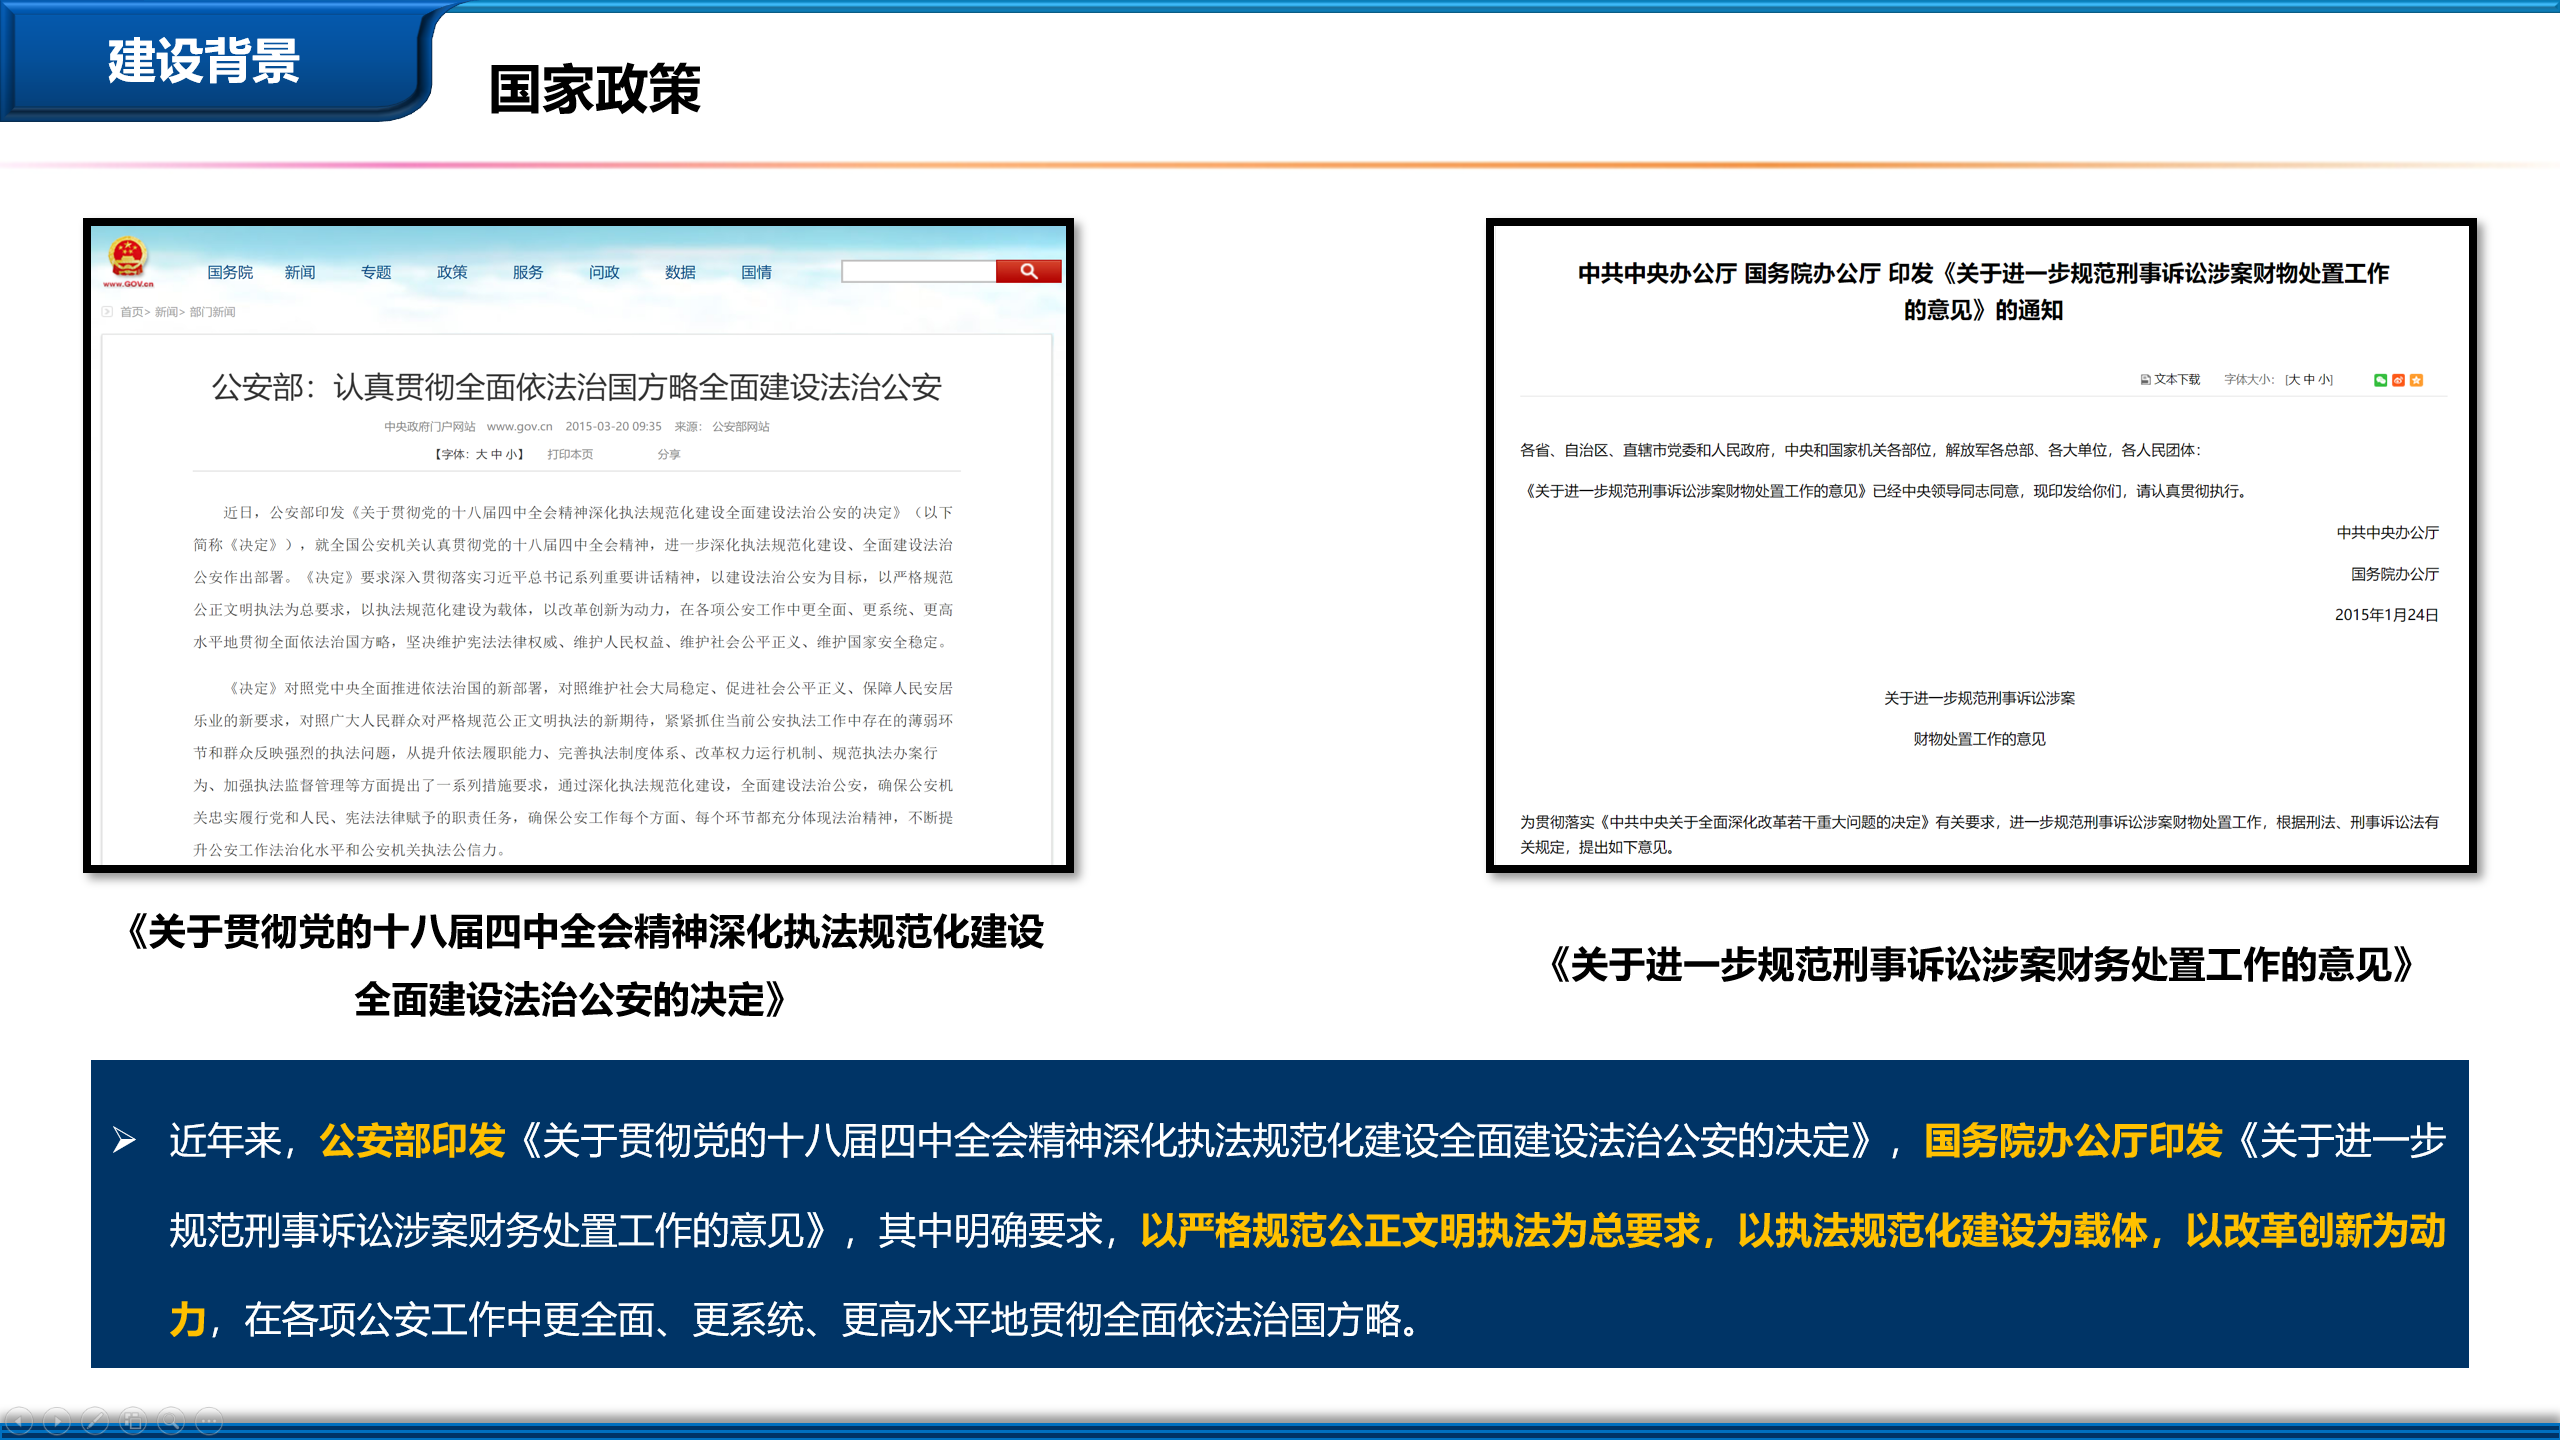Click the 打印本页 print link

570,454
